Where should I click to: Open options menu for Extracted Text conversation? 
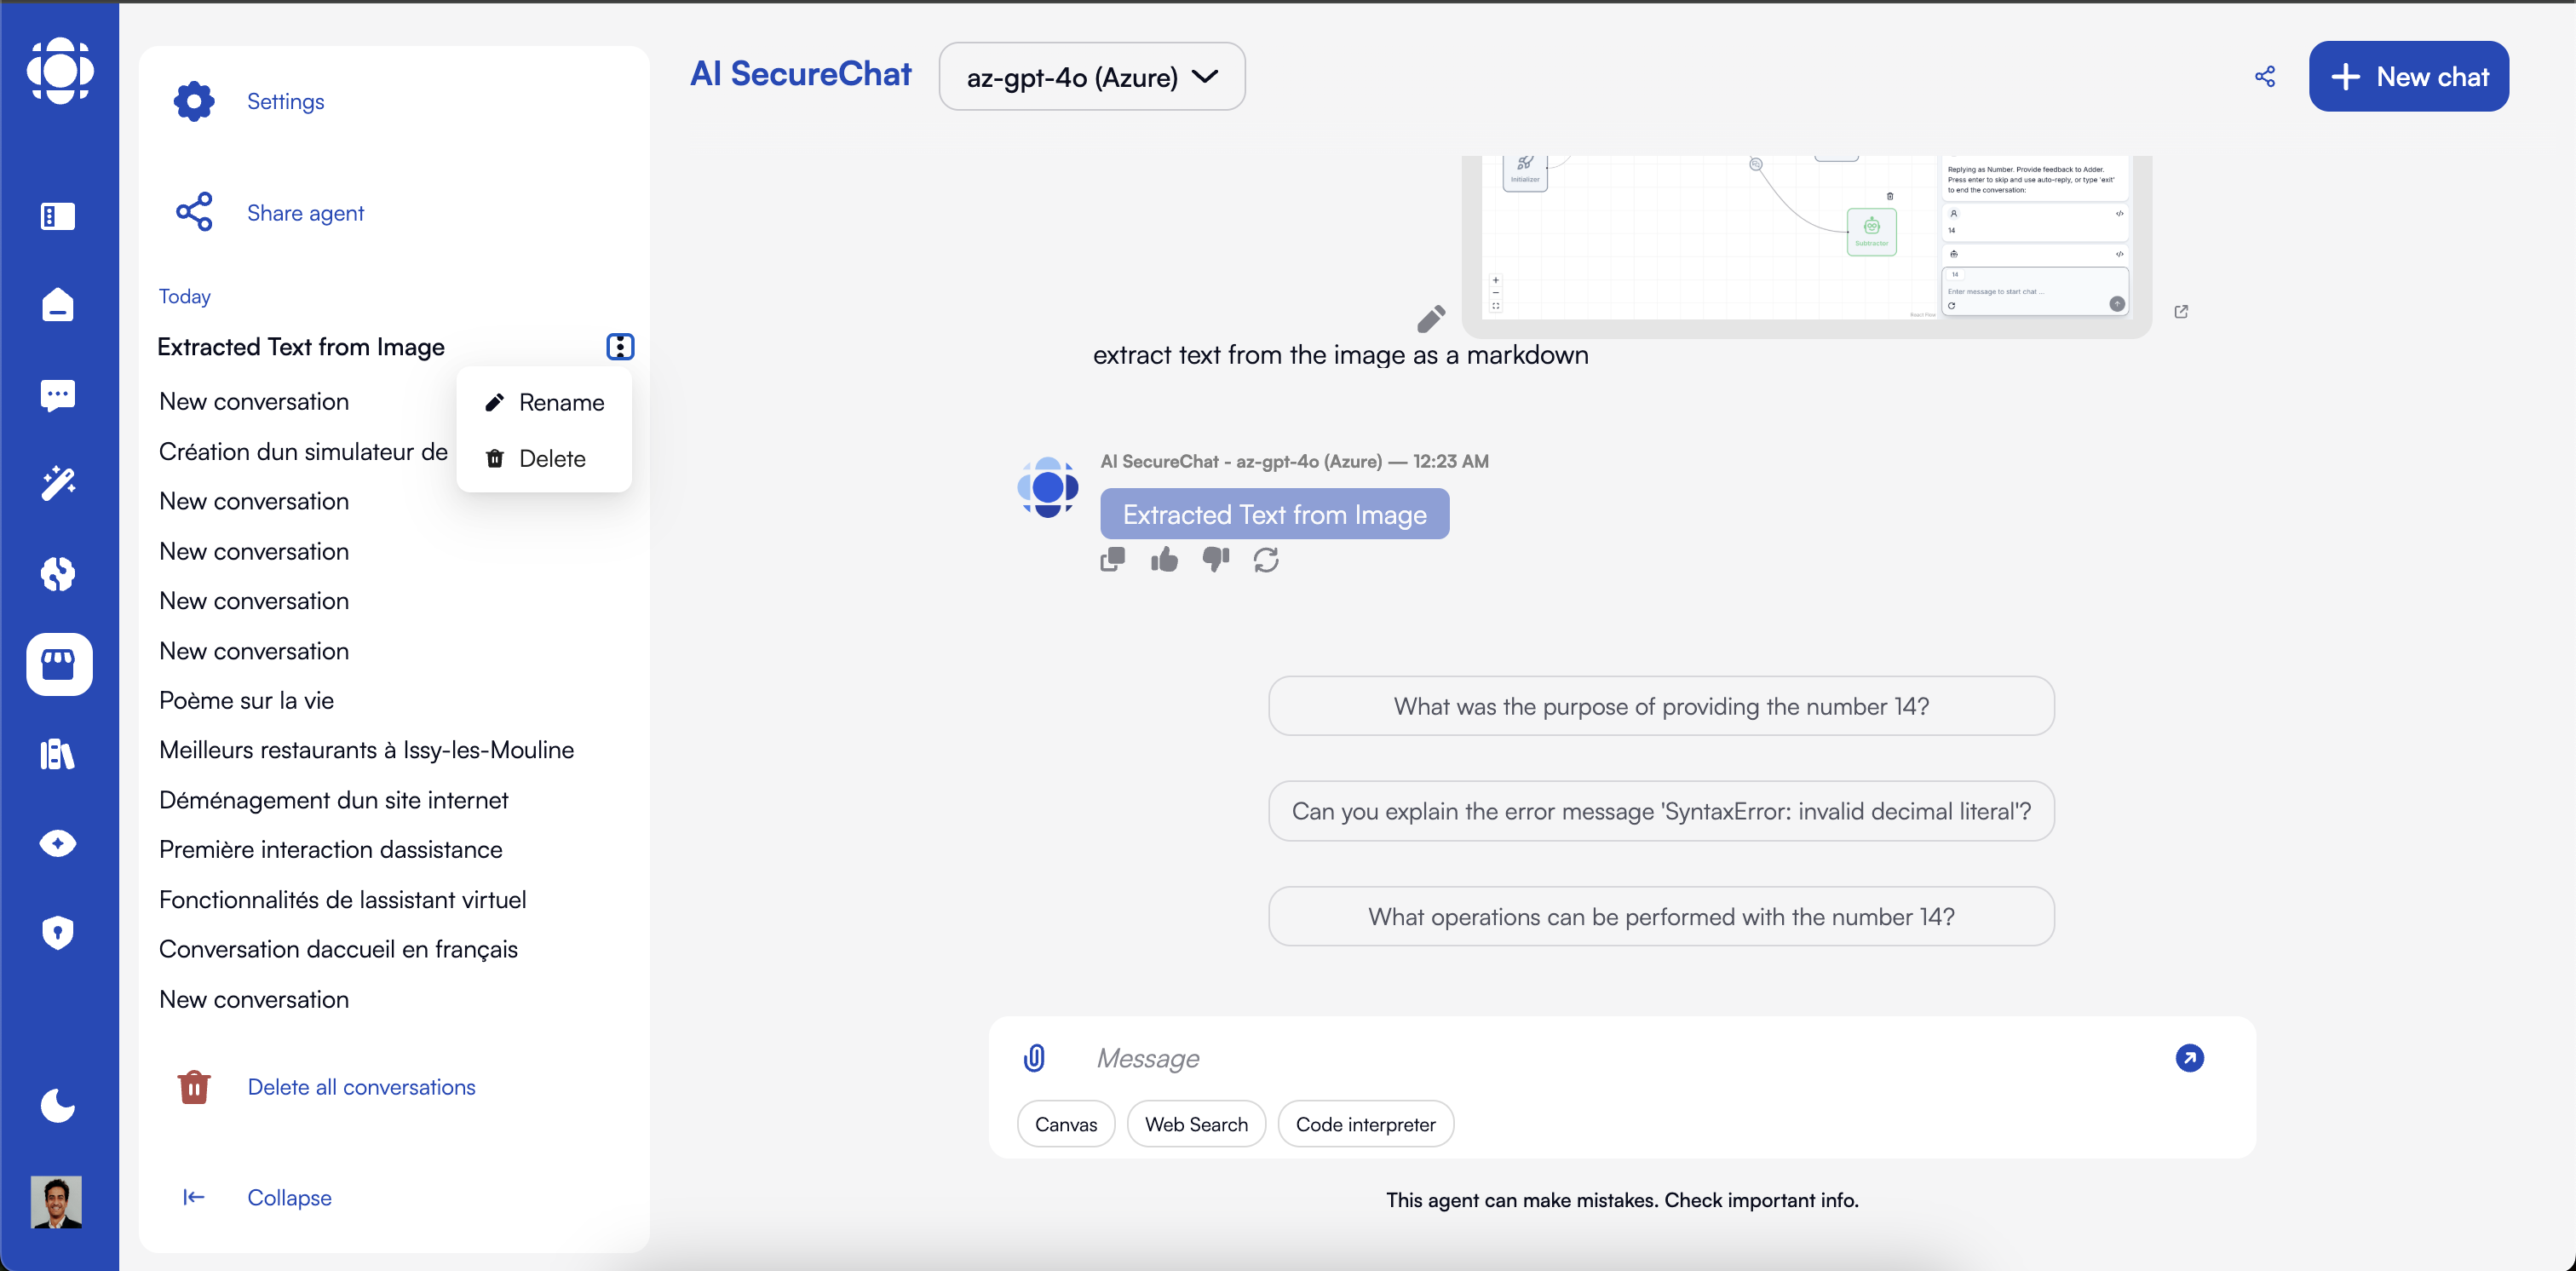[620, 347]
